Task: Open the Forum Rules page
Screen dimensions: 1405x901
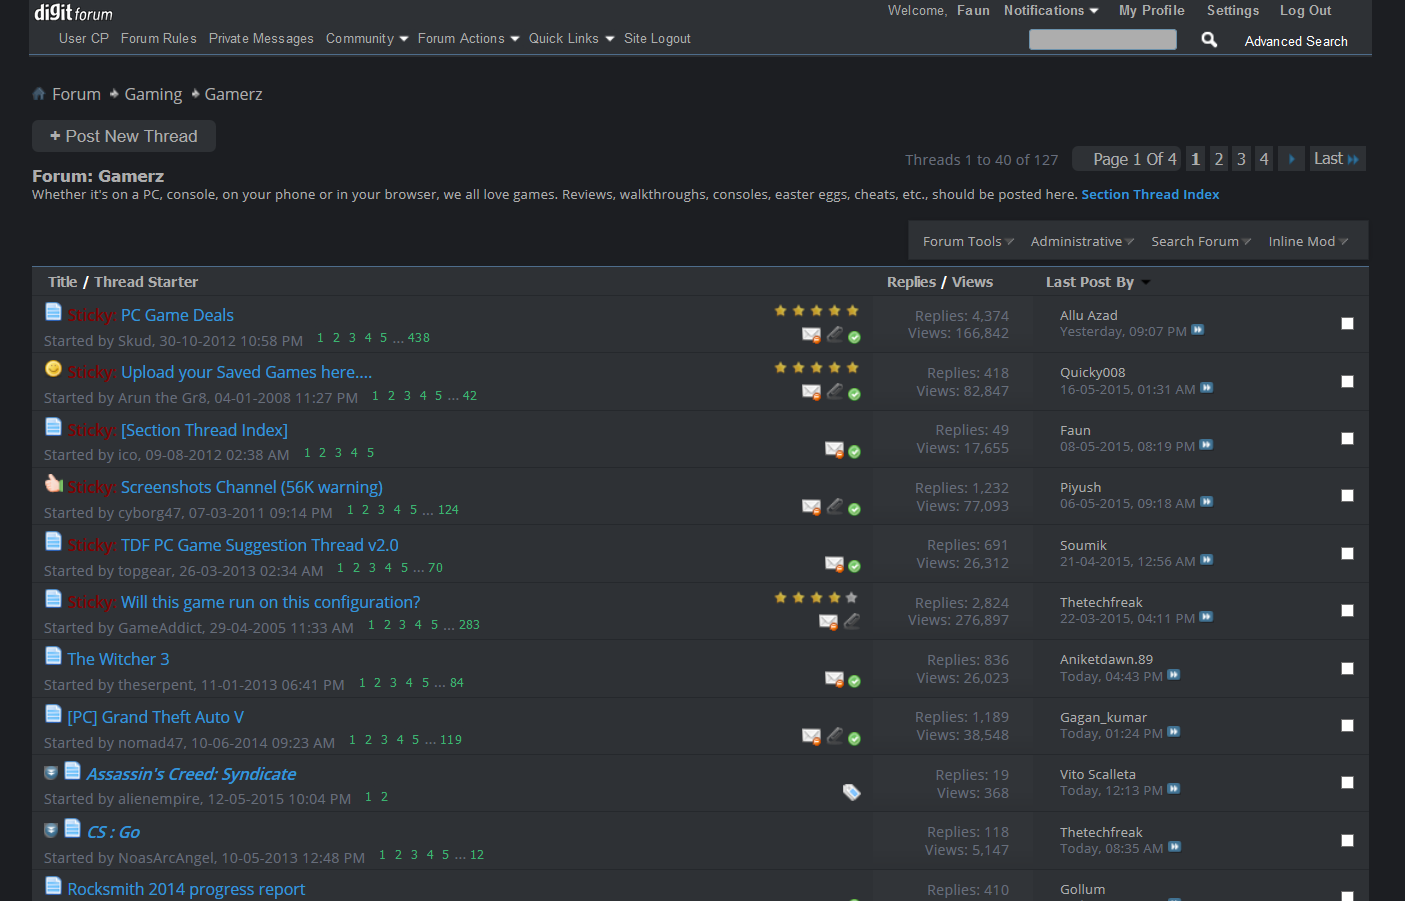Action: 158,39
